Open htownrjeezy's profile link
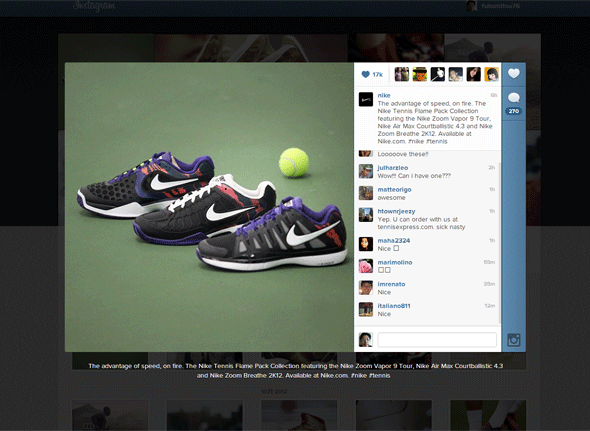The image size is (590, 431). point(396,211)
